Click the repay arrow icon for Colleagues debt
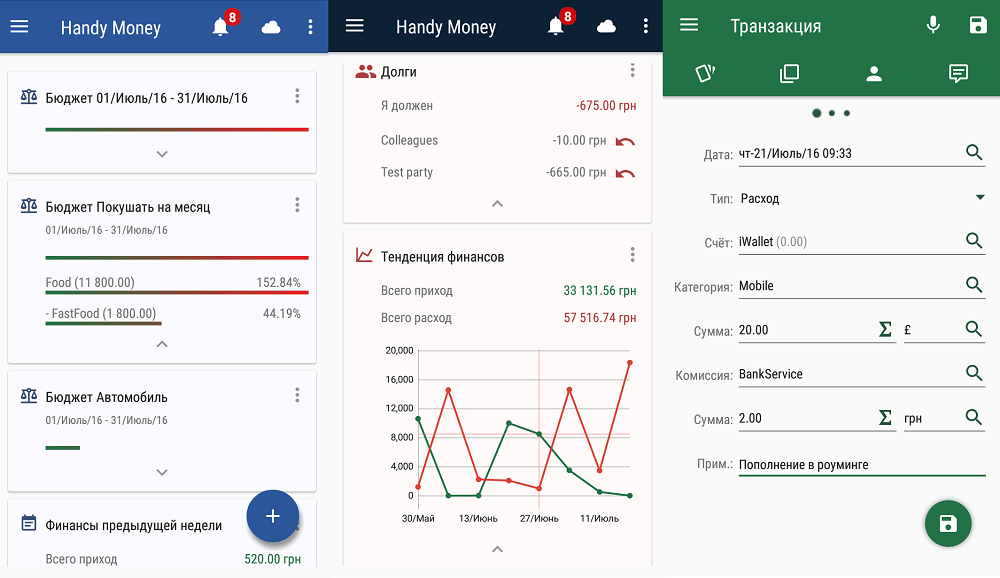Screen dimensions: 1000x578 625,141
